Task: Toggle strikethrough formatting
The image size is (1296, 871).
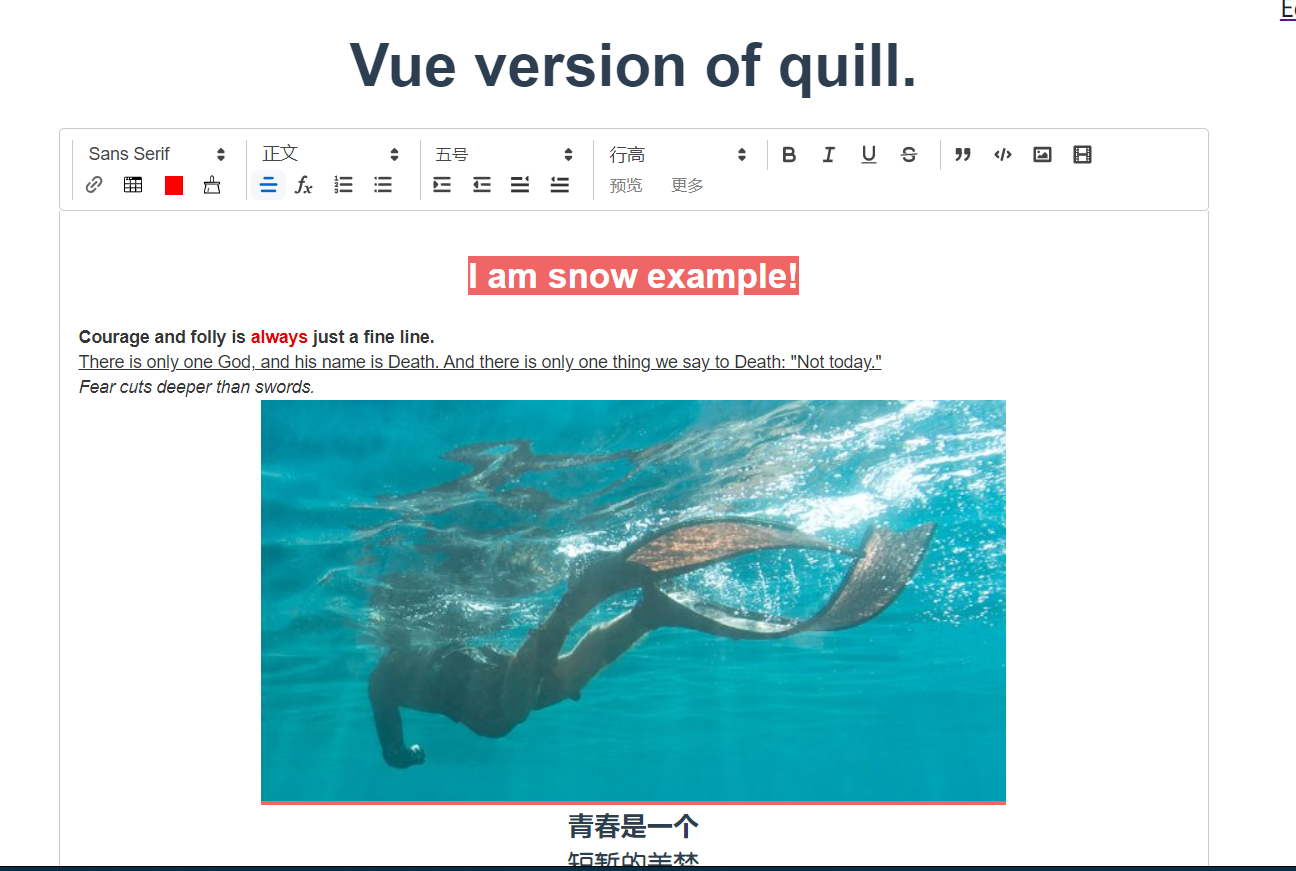Action: pos(908,154)
